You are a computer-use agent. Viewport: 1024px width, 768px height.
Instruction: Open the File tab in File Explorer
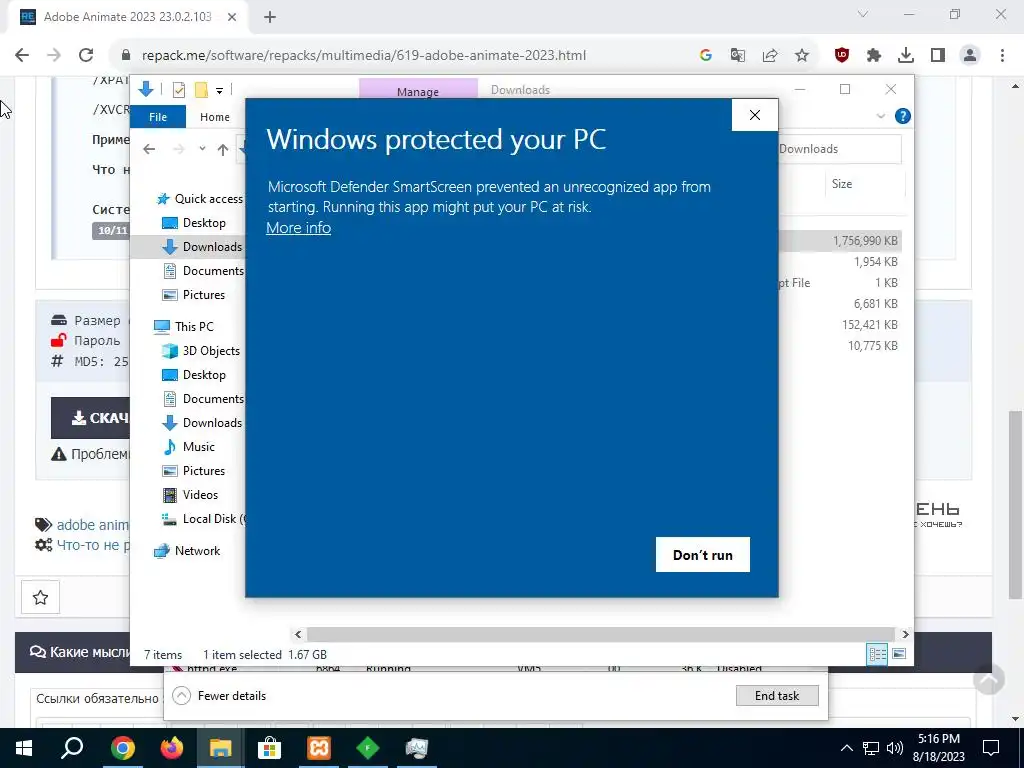(x=158, y=117)
